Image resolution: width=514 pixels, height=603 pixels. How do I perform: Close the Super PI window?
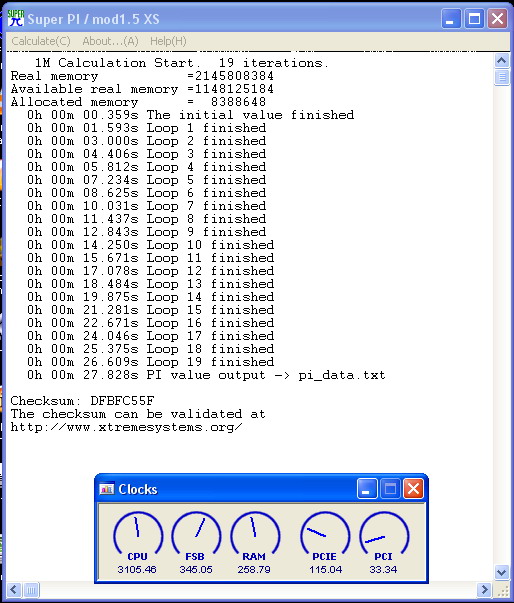pyautogui.click(x=497, y=18)
